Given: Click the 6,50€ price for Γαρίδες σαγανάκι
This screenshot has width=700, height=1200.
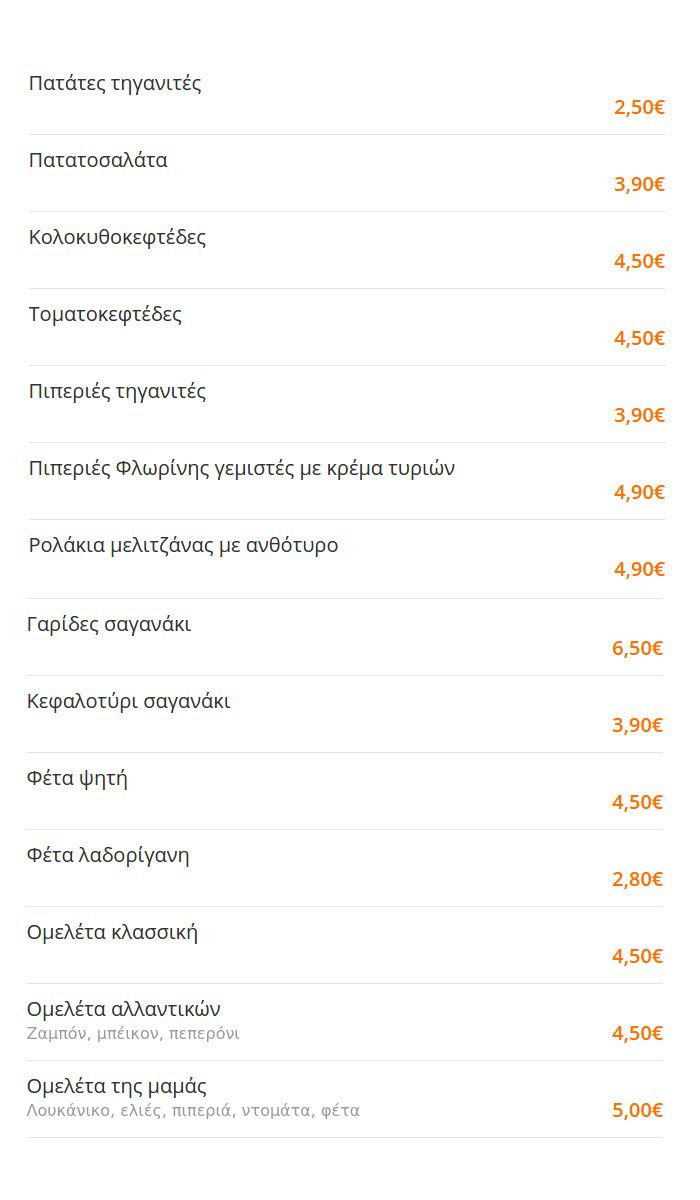Looking at the screenshot, I should pos(637,648).
